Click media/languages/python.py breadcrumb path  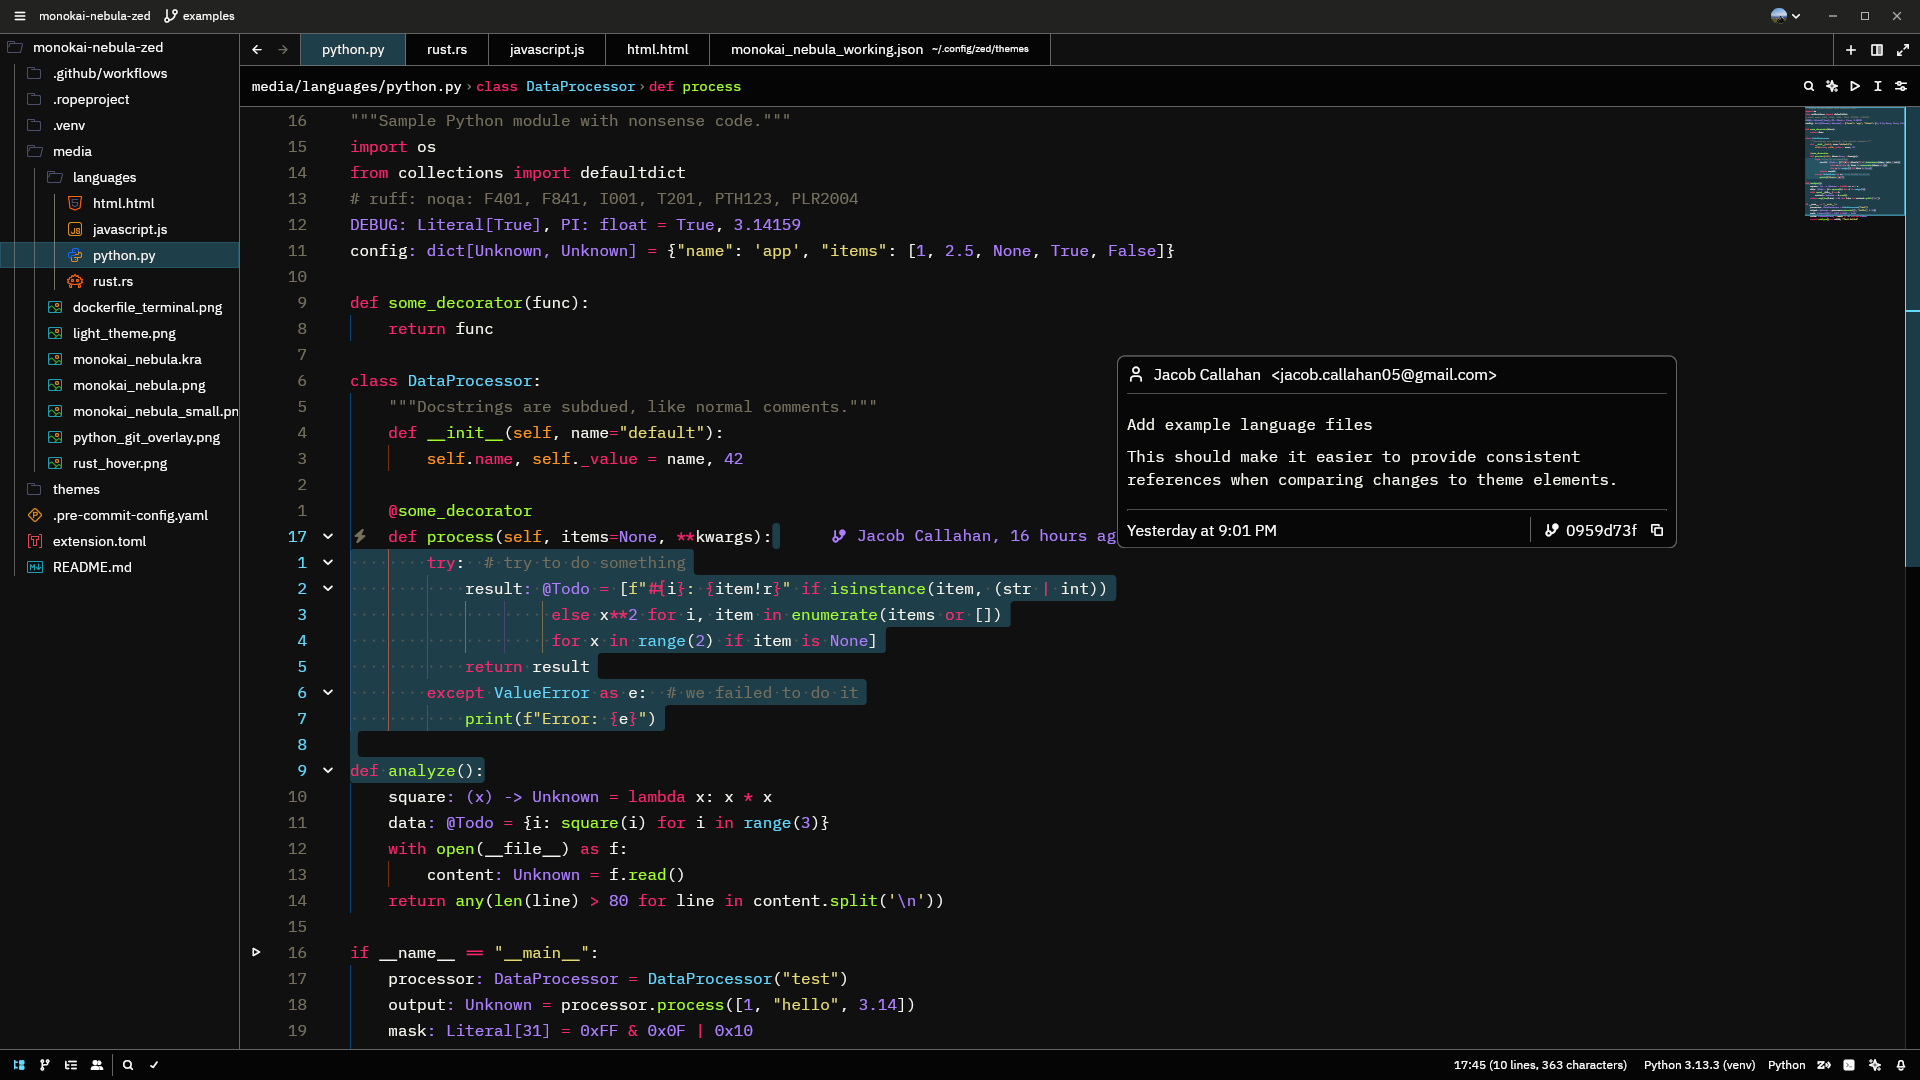point(356,87)
